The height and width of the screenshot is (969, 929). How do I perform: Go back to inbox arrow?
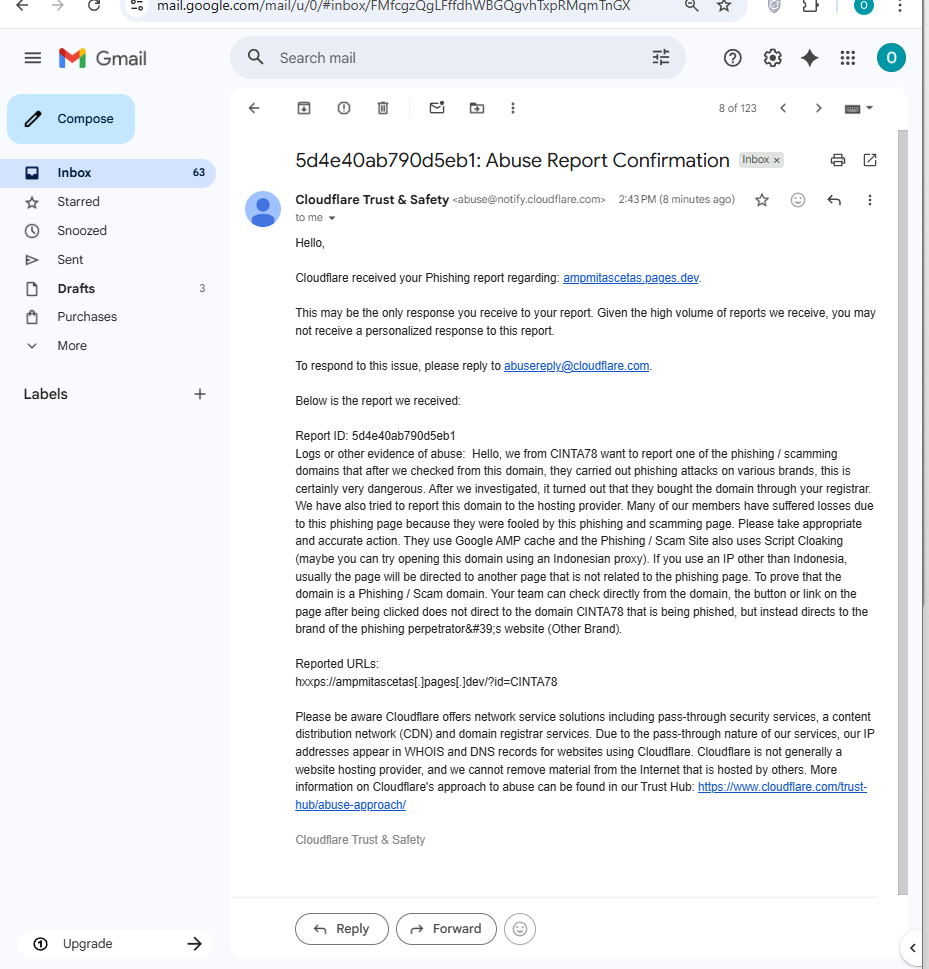pyautogui.click(x=254, y=108)
